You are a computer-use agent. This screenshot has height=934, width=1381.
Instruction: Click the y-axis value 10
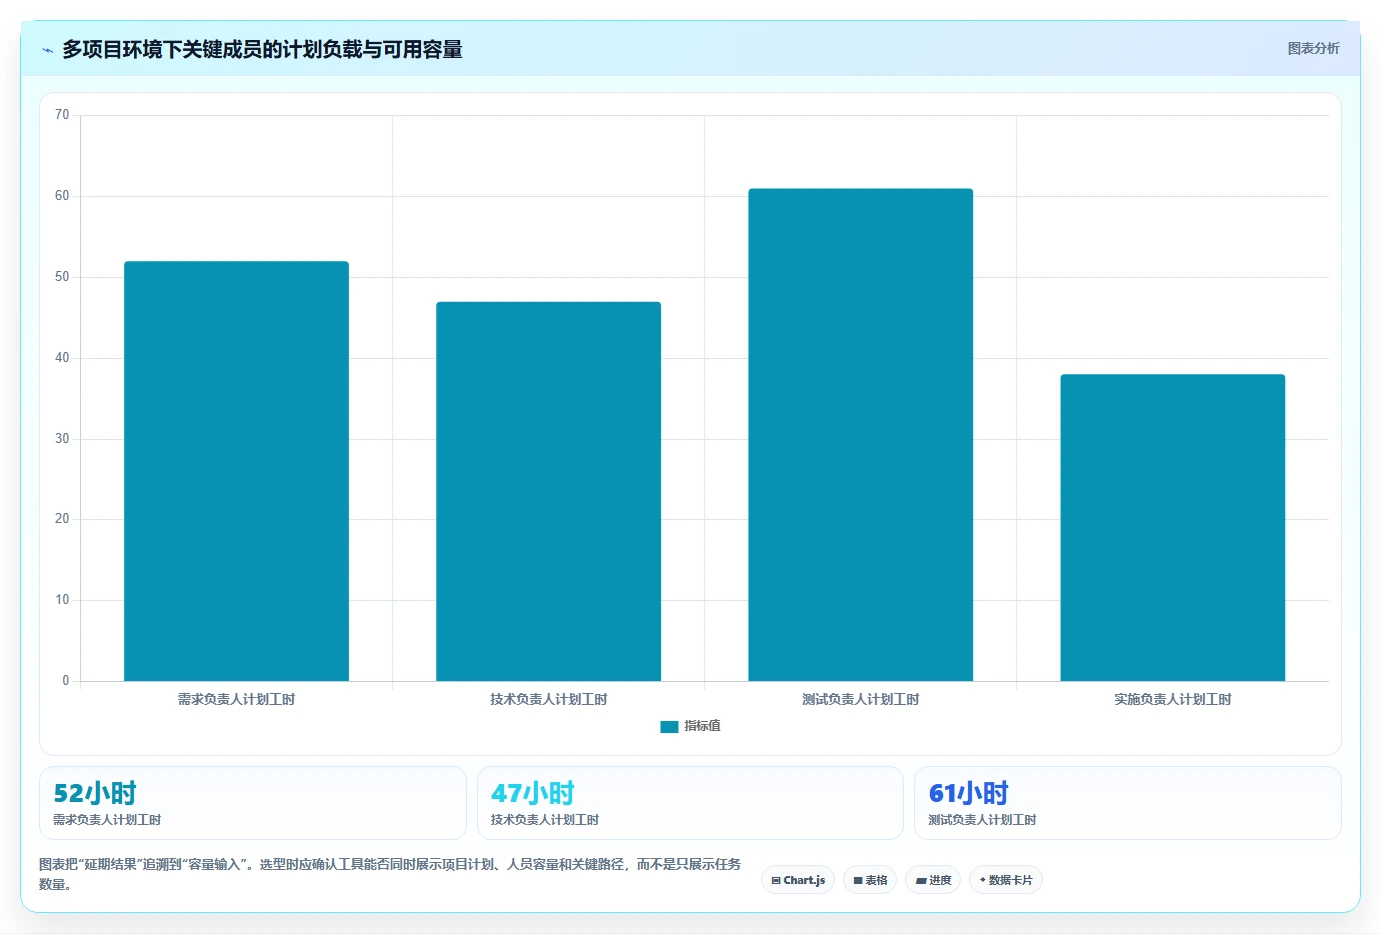62,600
